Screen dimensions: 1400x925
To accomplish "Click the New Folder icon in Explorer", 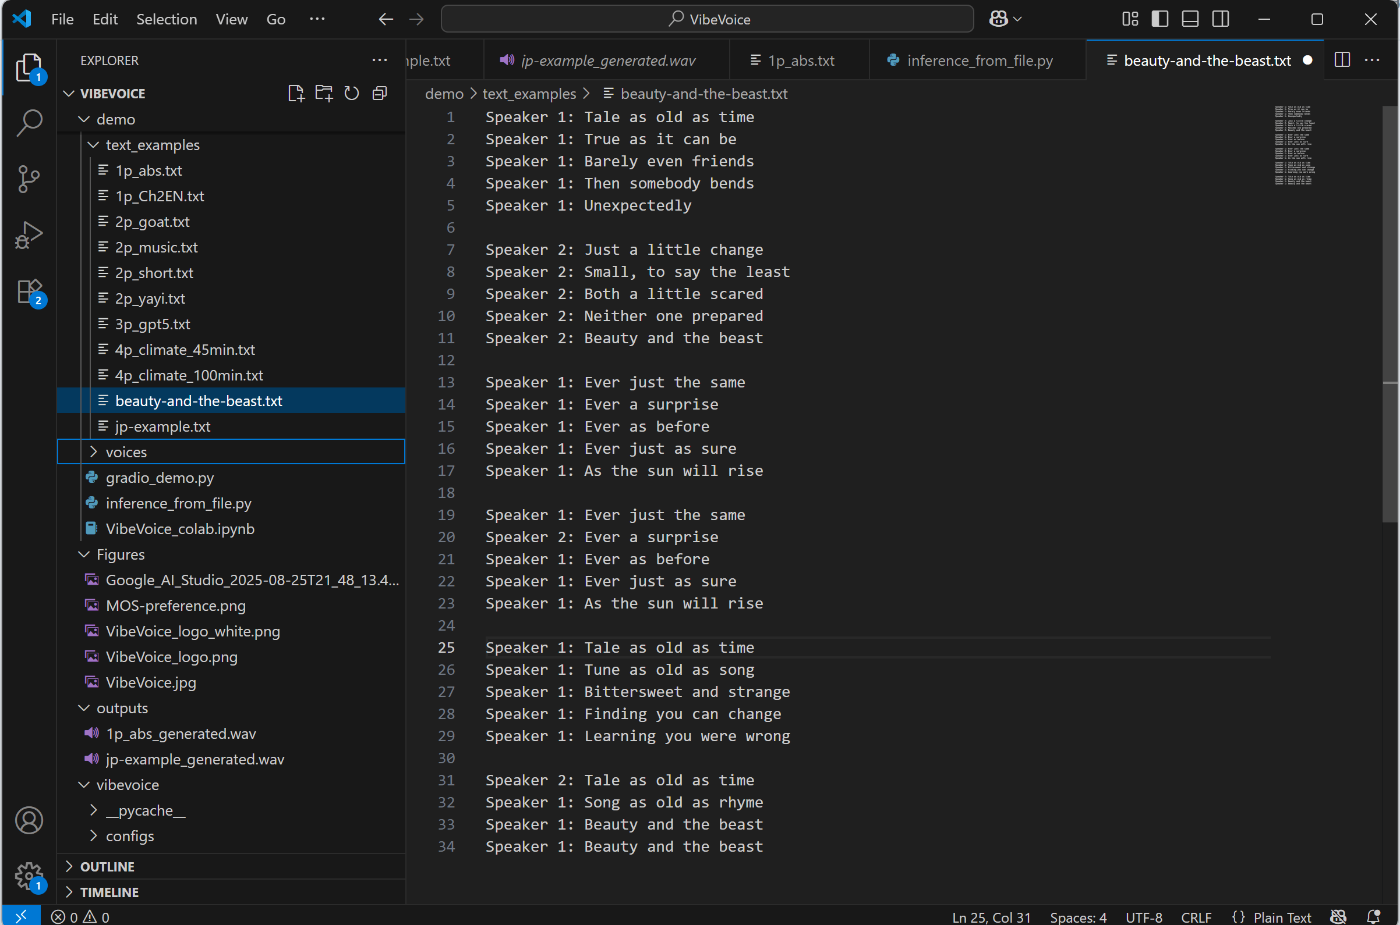I will coord(324,93).
